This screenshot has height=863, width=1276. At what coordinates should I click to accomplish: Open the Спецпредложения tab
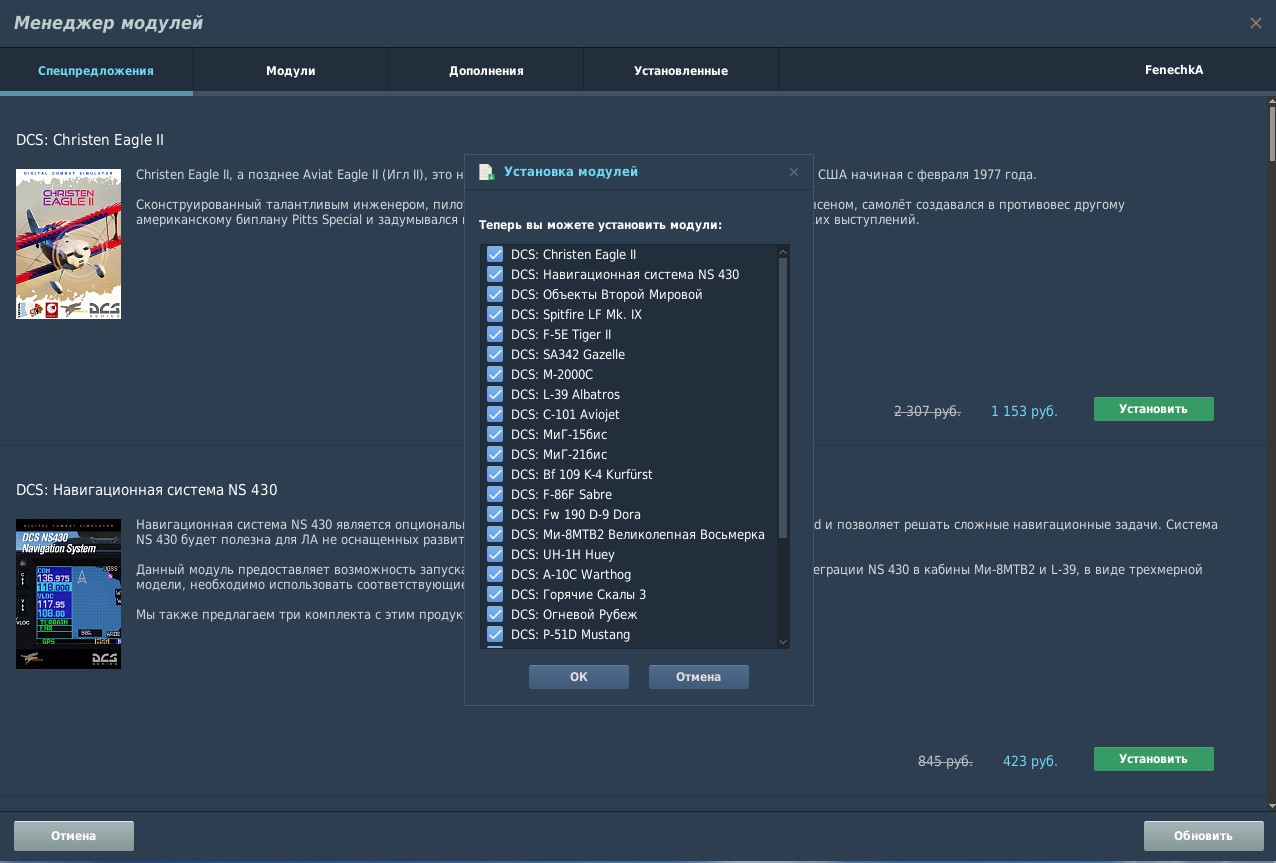pos(96,71)
